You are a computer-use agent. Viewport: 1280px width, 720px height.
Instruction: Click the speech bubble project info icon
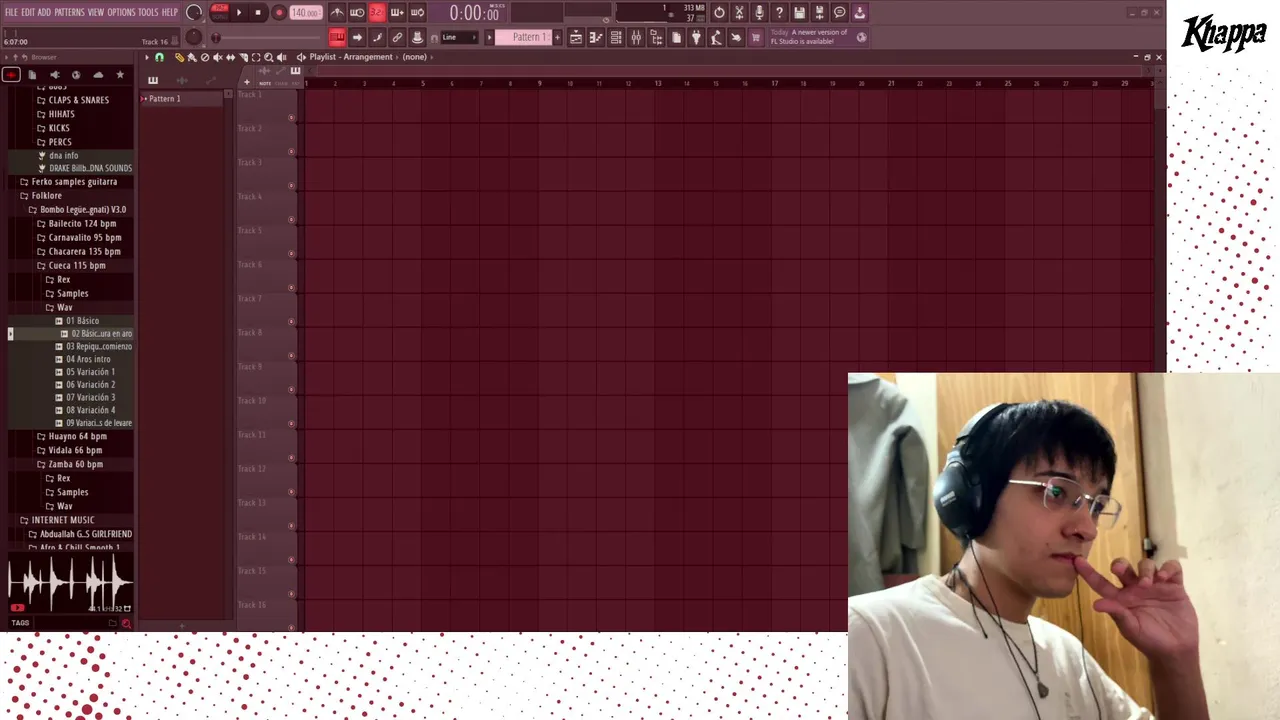(x=839, y=13)
